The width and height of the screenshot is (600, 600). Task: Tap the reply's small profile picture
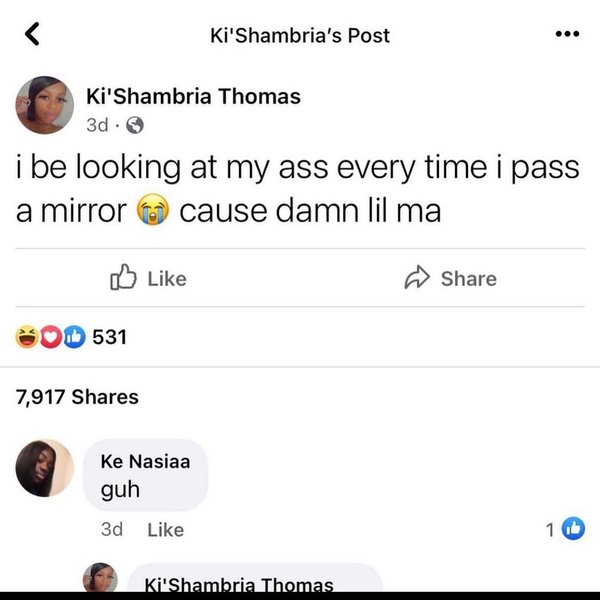point(100,577)
